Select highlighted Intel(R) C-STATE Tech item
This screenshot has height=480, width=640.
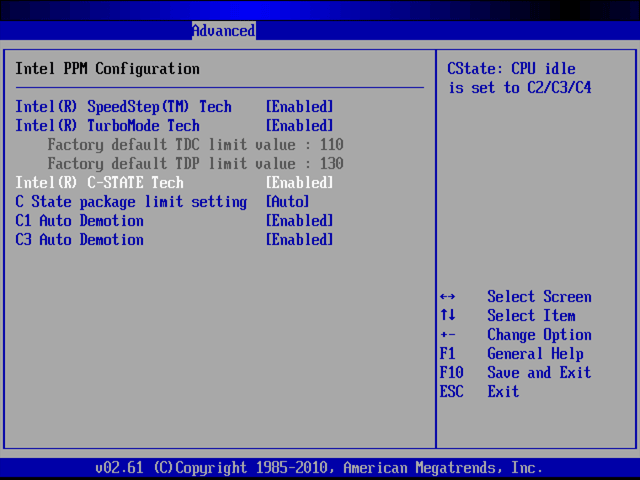100,182
